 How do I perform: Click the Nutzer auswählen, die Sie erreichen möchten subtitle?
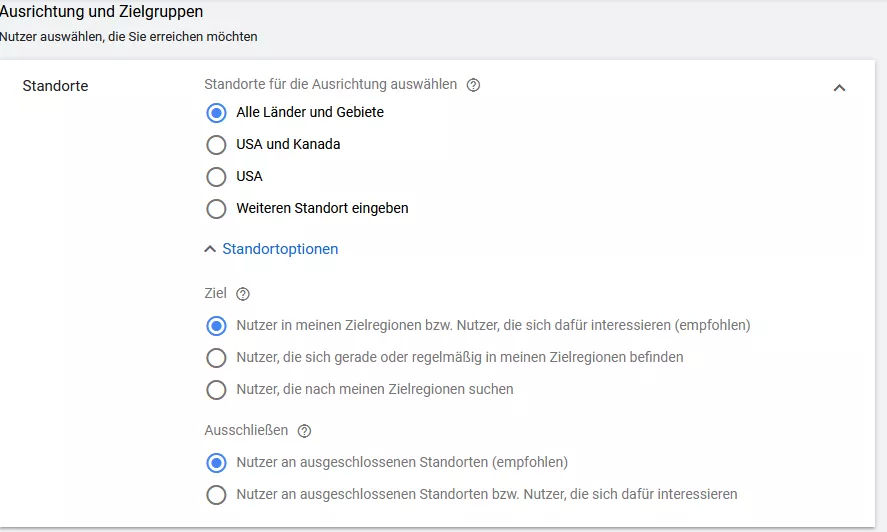point(128,37)
